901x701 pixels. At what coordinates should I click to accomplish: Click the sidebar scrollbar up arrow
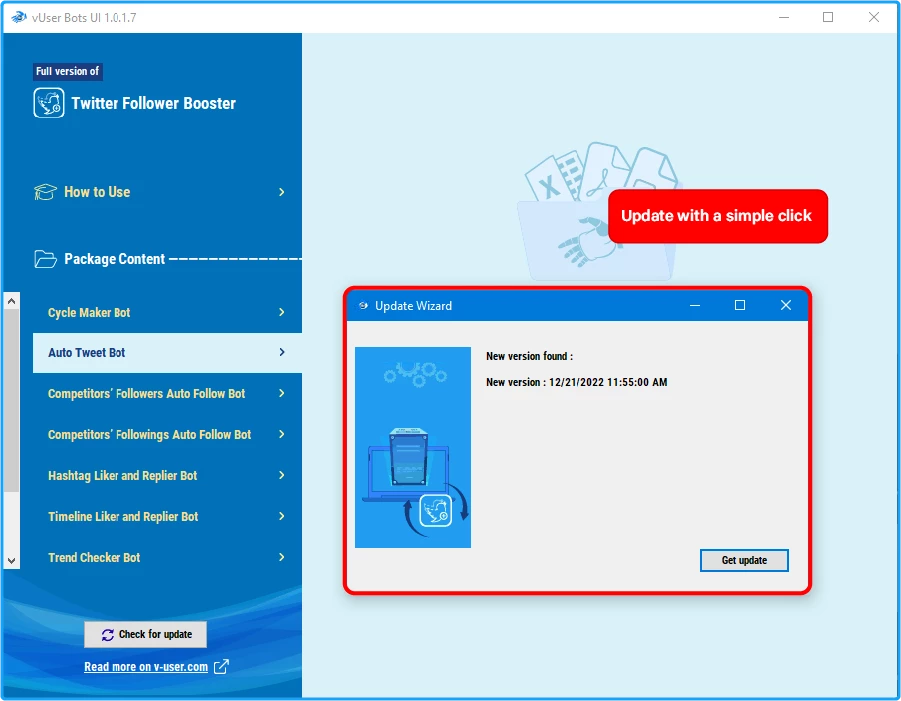11,301
